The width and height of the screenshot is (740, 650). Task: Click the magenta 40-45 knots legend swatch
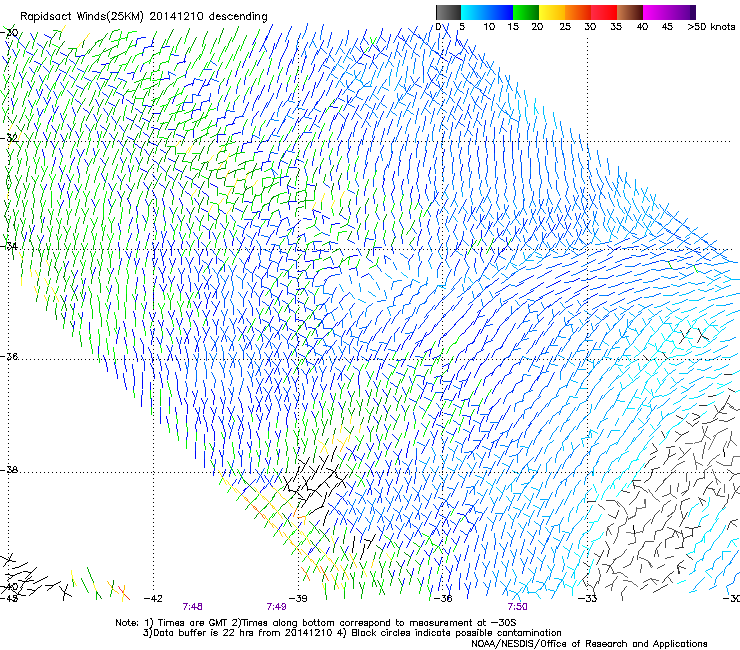[656, 12]
